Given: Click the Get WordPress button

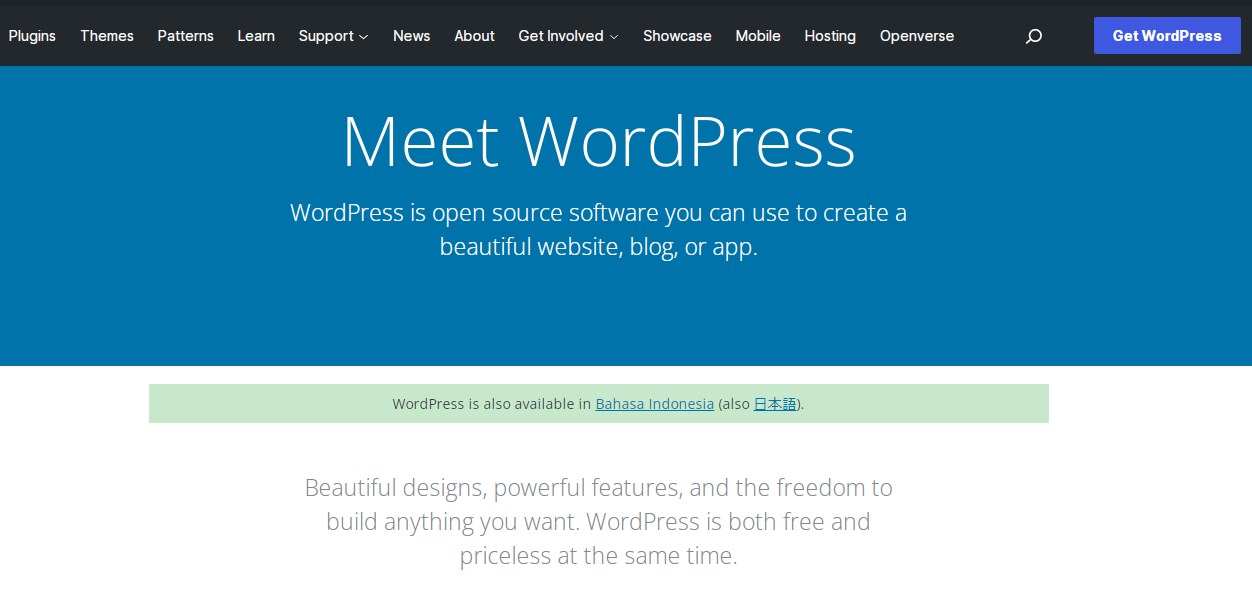Looking at the screenshot, I should pyautogui.click(x=1167, y=35).
